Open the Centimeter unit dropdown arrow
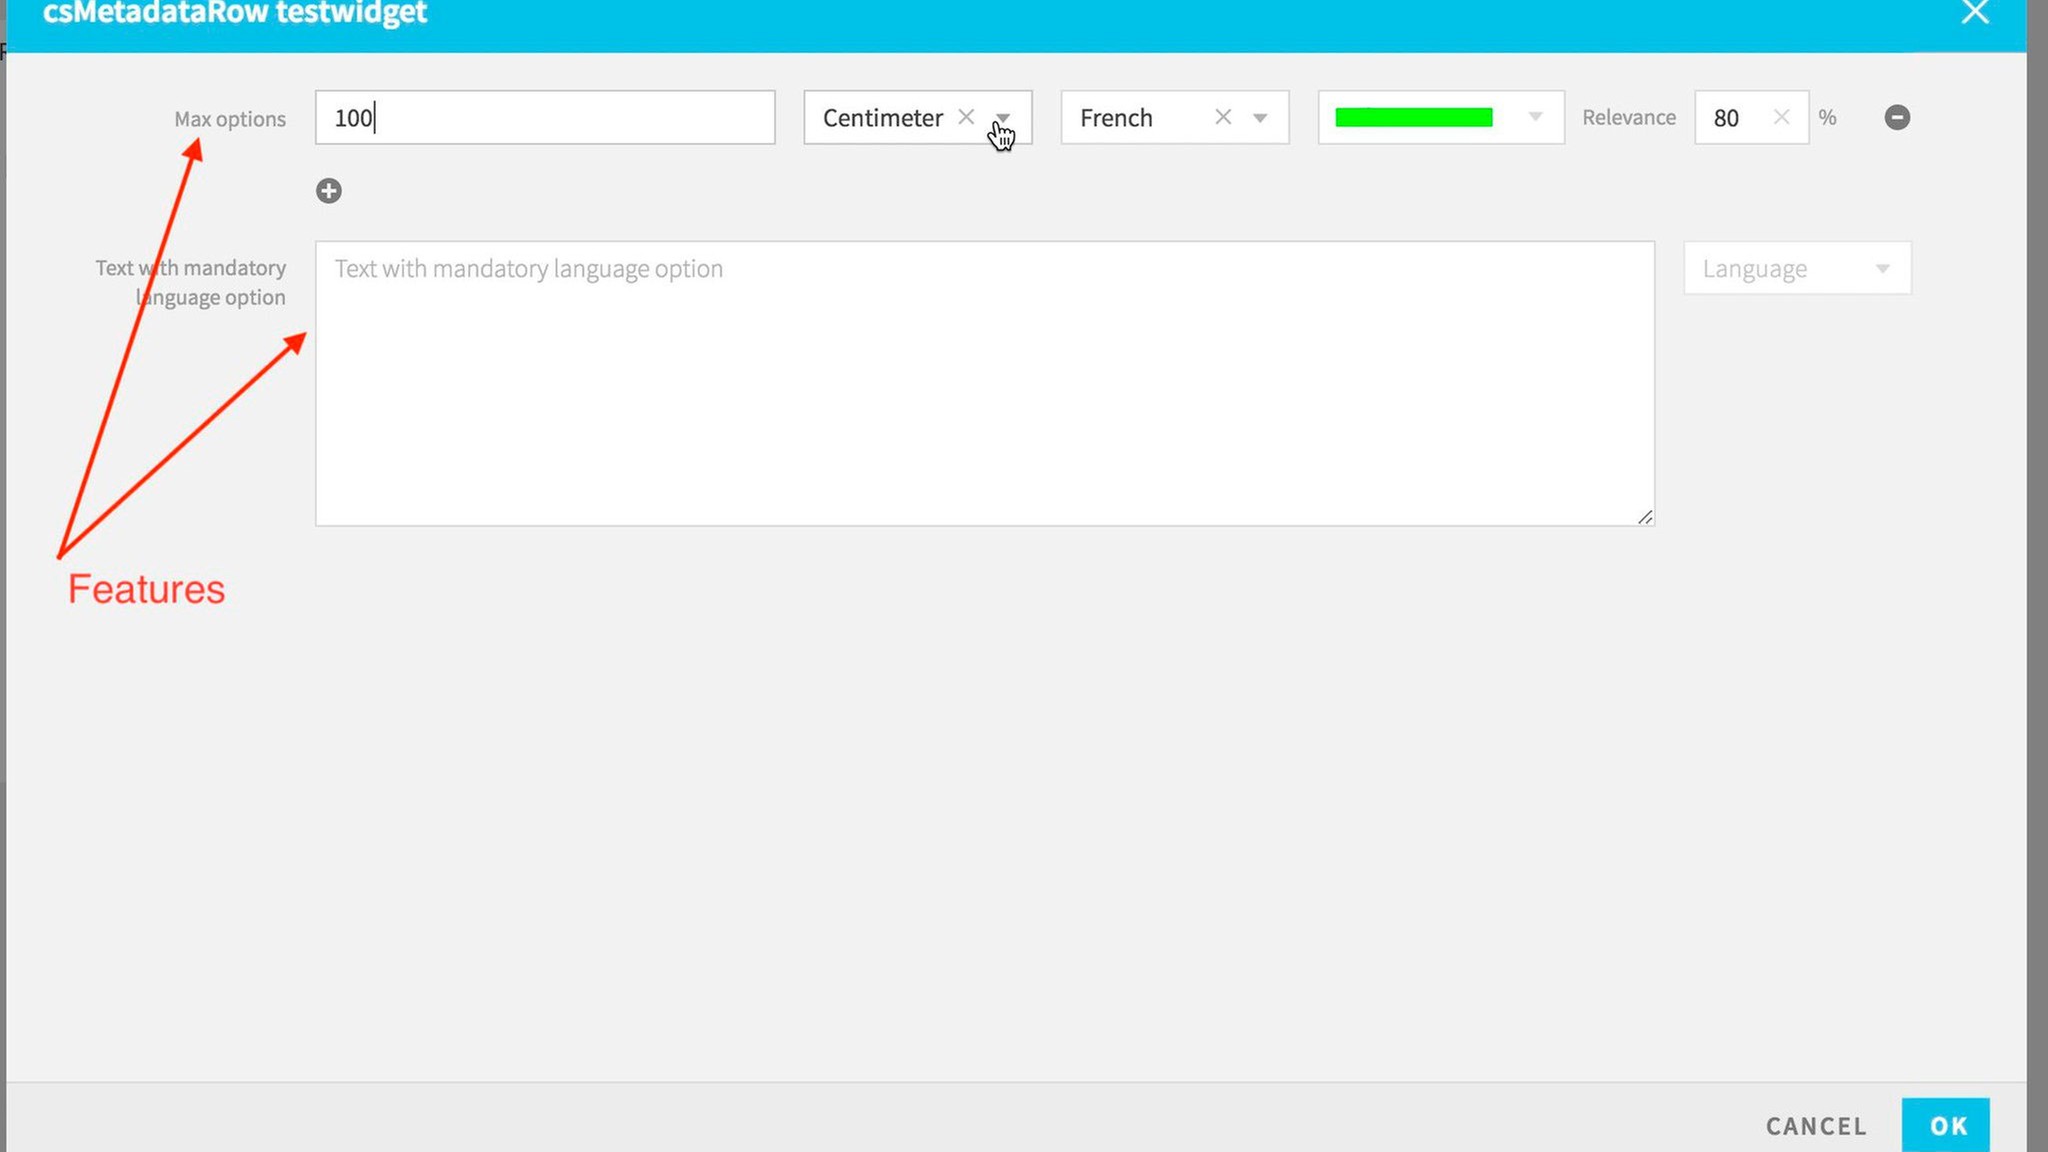The image size is (2048, 1152). click(x=1003, y=118)
